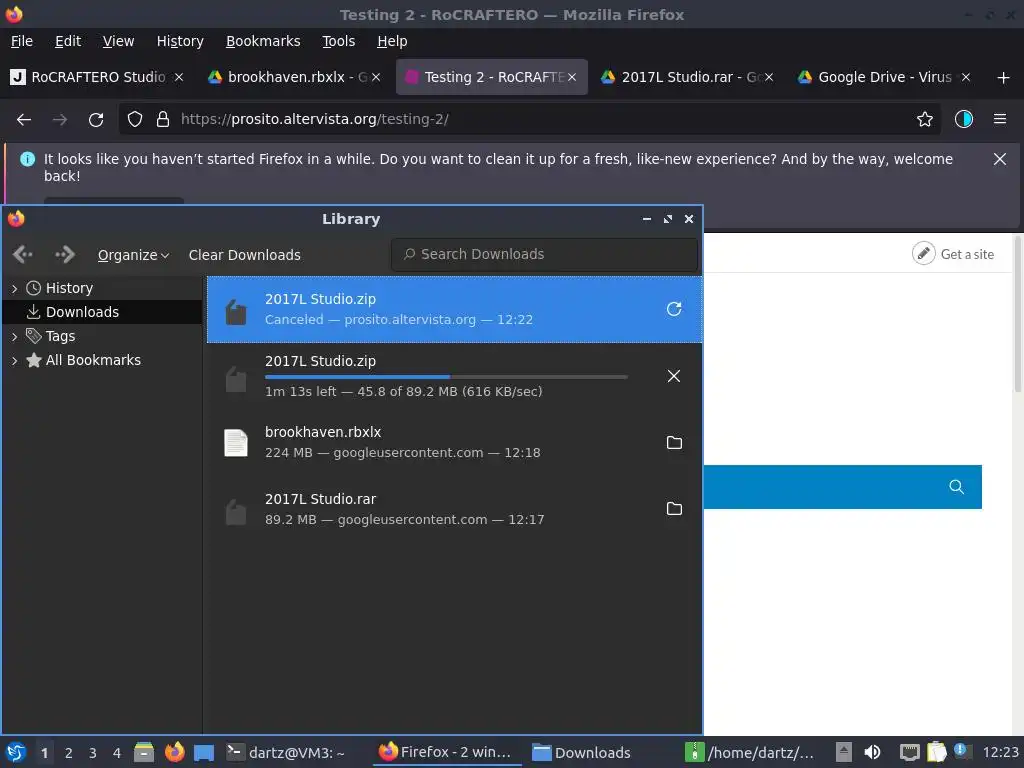
Task: Click the Get a site pencil icon
Action: pyautogui.click(x=923, y=253)
